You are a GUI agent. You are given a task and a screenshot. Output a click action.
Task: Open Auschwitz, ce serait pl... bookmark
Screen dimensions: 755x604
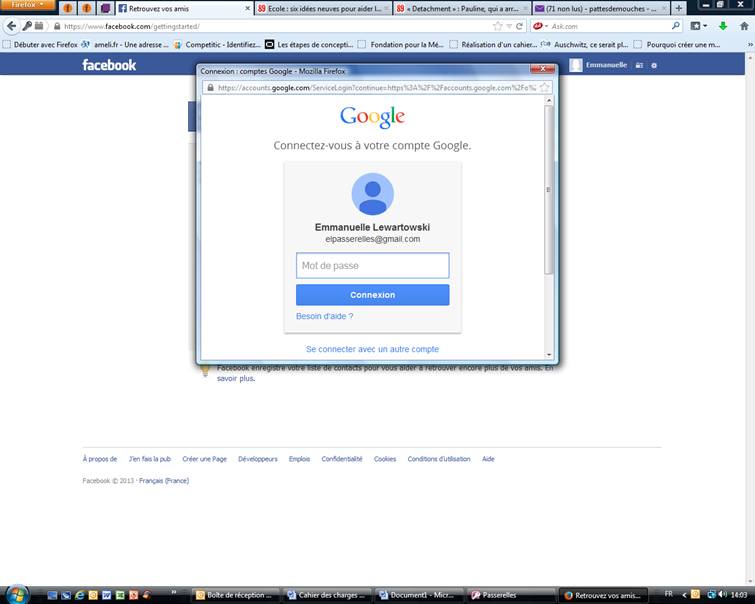[x=585, y=45]
